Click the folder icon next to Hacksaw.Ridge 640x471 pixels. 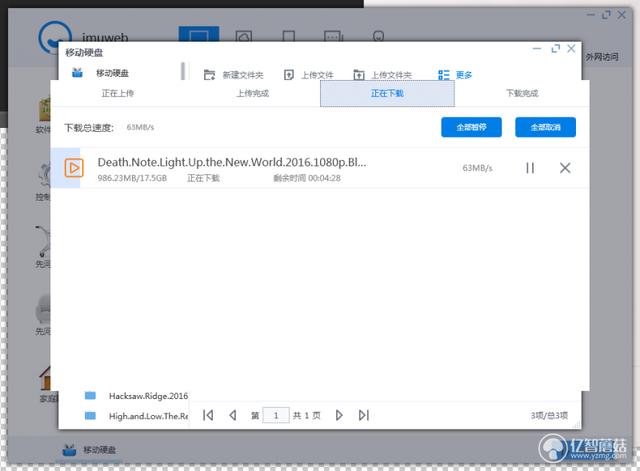[x=90, y=395]
